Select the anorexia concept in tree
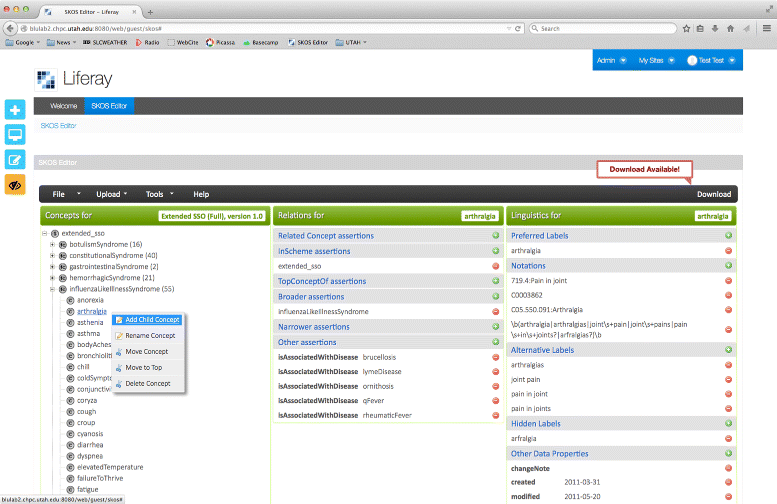 click(x=90, y=300)
